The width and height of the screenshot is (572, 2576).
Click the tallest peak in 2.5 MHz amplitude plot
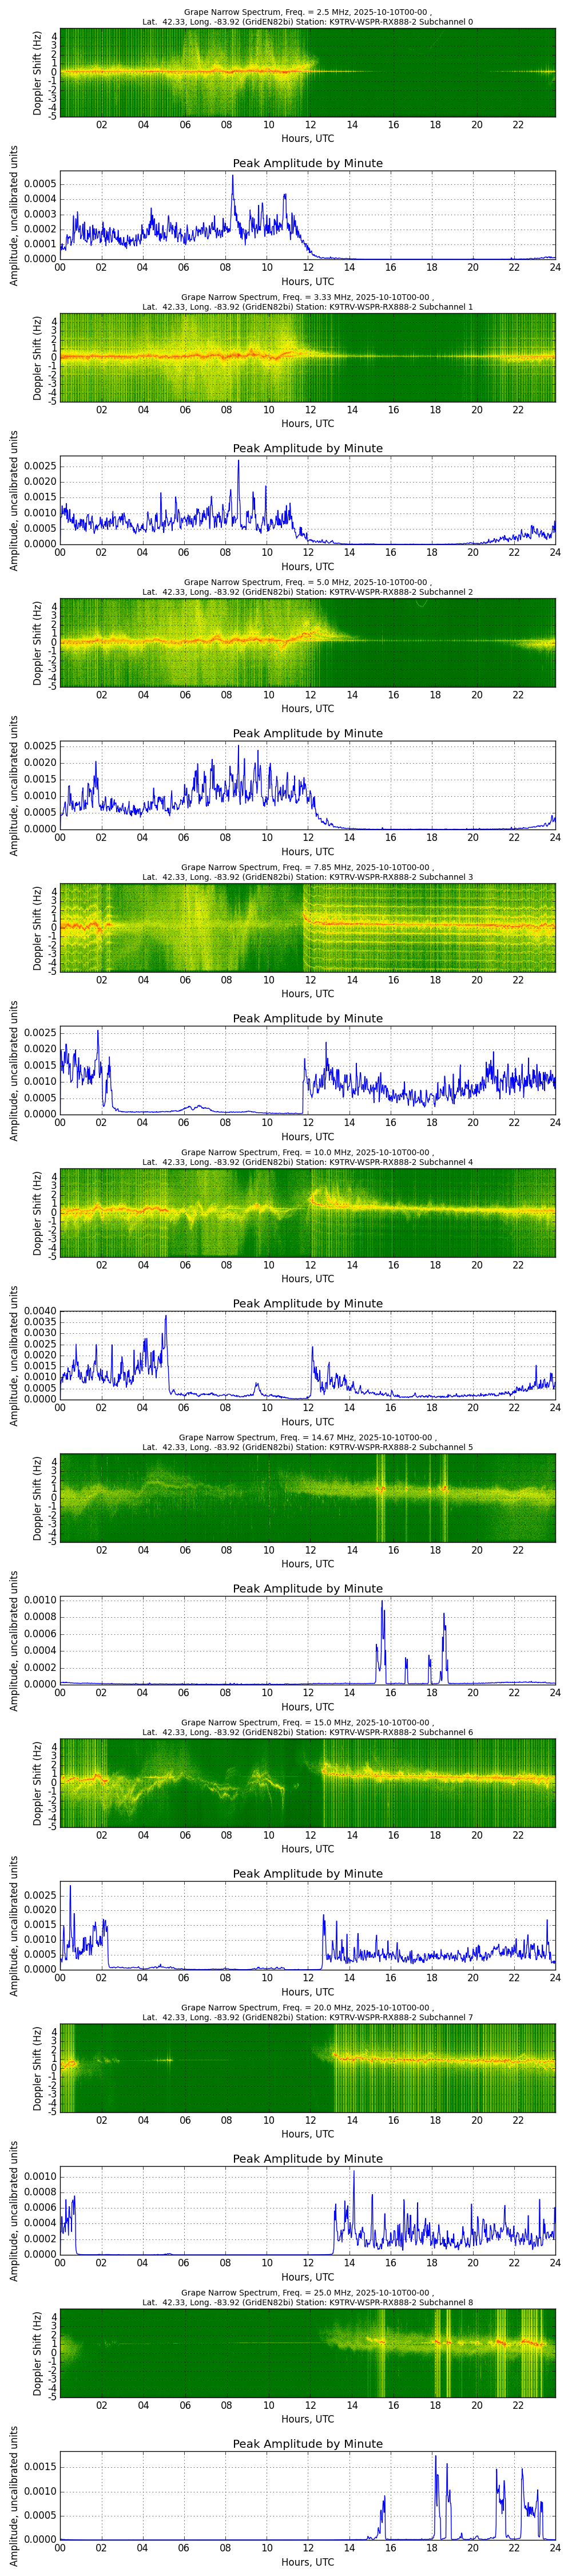pyautogui.click(x=233, y=177)
